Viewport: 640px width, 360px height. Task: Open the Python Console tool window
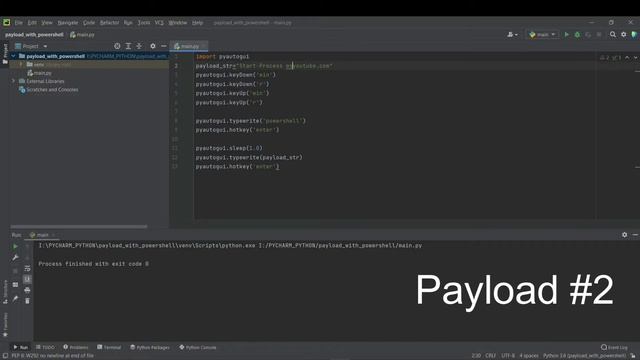pos(198,347)
